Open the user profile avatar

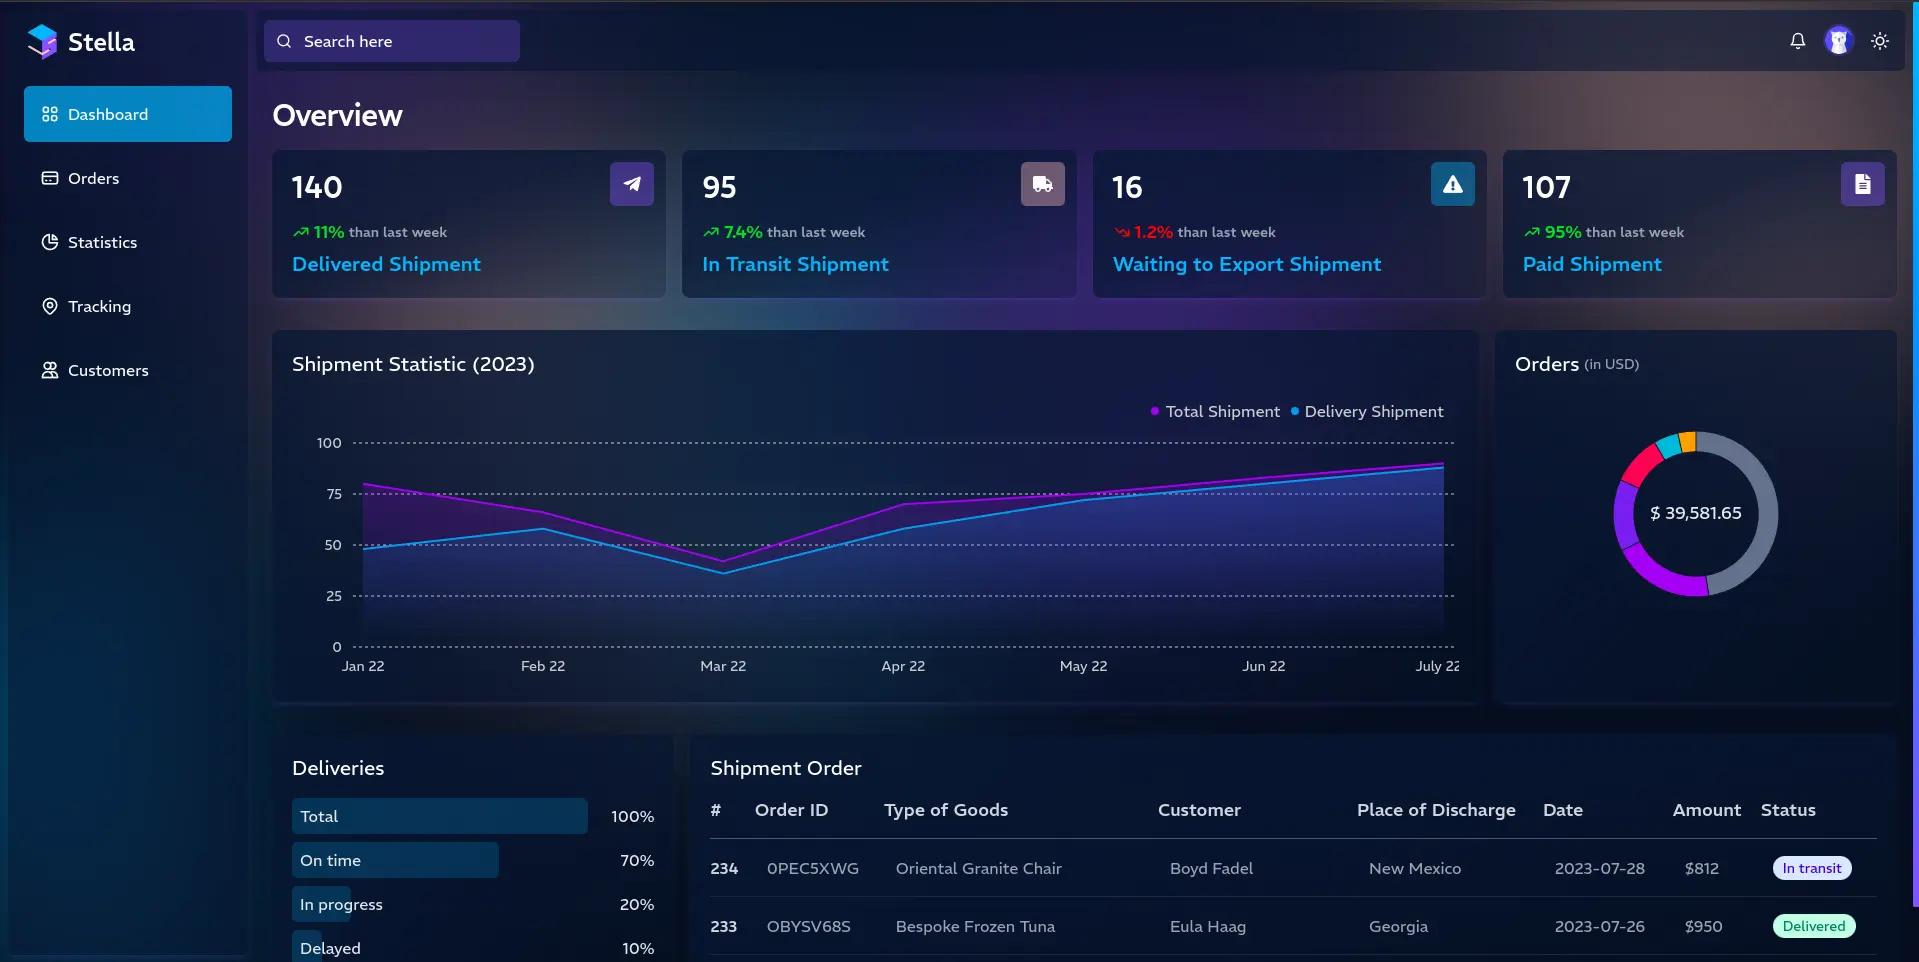click(1838, 41)
